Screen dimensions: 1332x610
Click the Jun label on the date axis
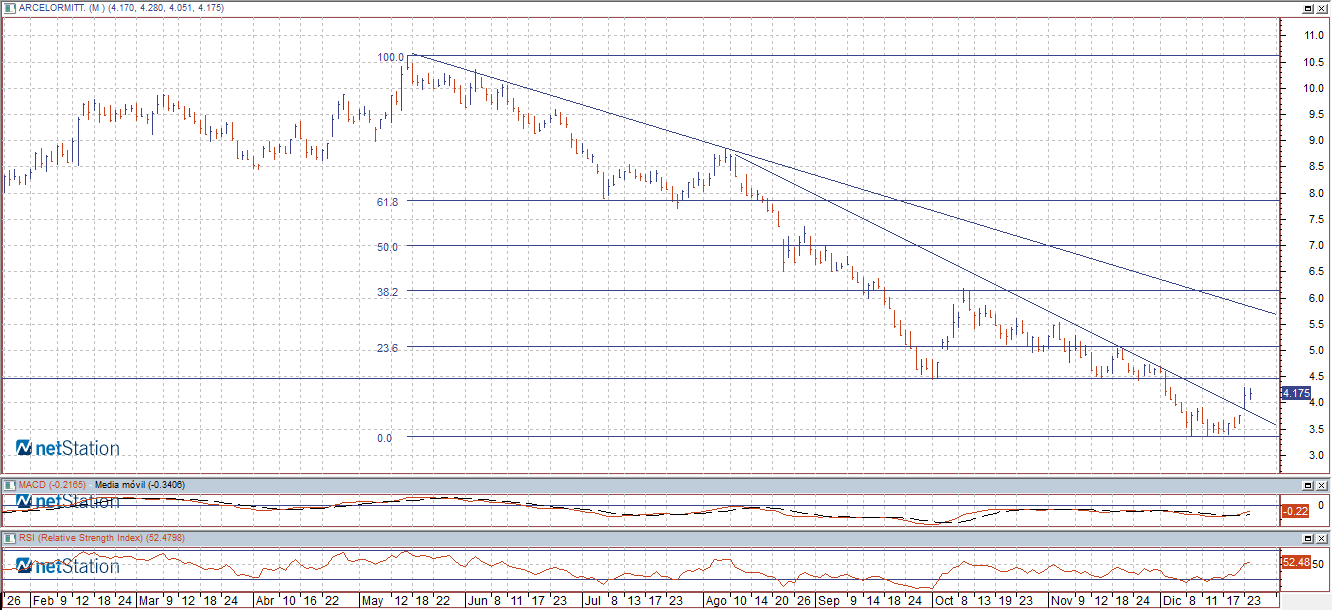tap(477, 602)
